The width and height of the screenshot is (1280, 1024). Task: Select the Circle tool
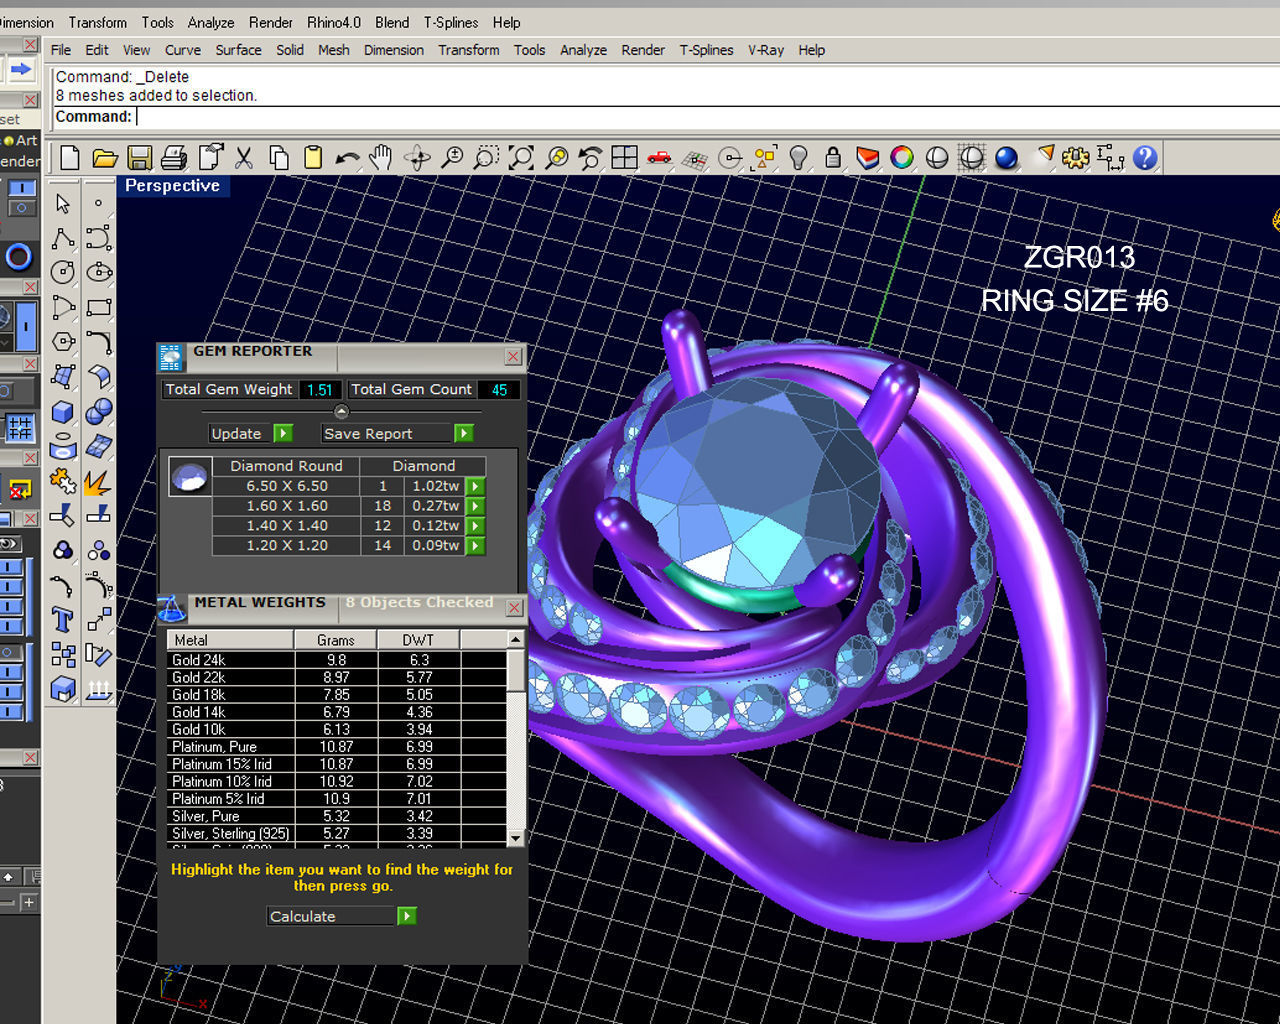[x=63, y=273]
